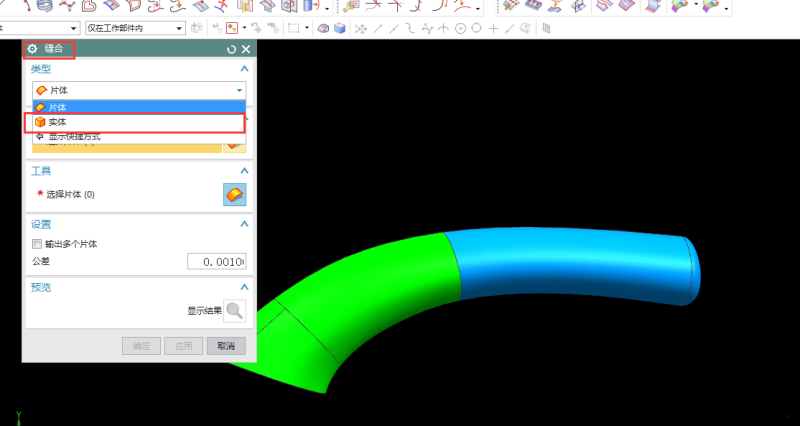Click the helix spring curve icon in the top toolbar

45,6
